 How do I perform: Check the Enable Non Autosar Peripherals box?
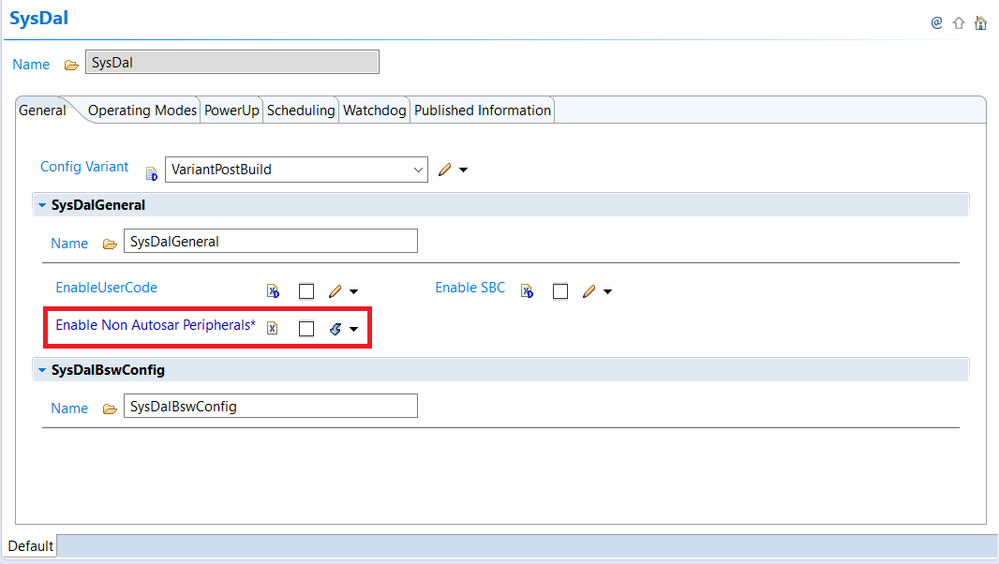click(307, 328)
